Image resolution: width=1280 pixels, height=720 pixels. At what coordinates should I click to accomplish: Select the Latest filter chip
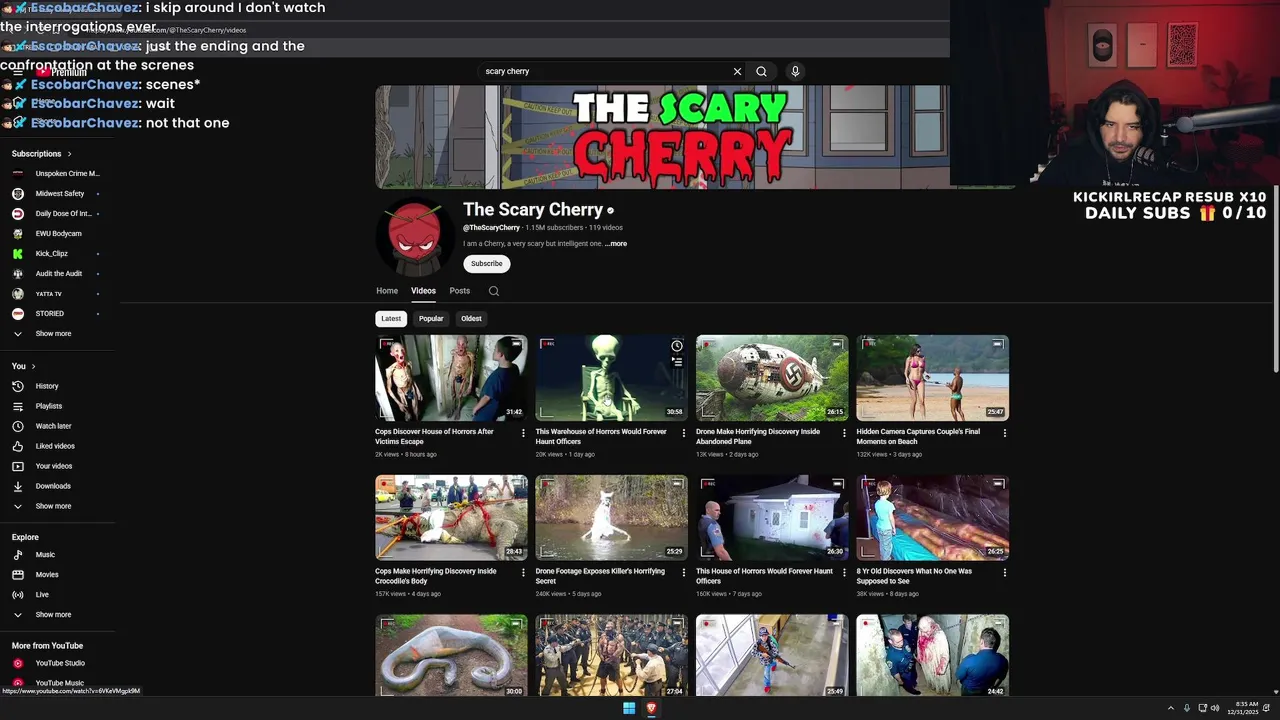pos(391,319)
